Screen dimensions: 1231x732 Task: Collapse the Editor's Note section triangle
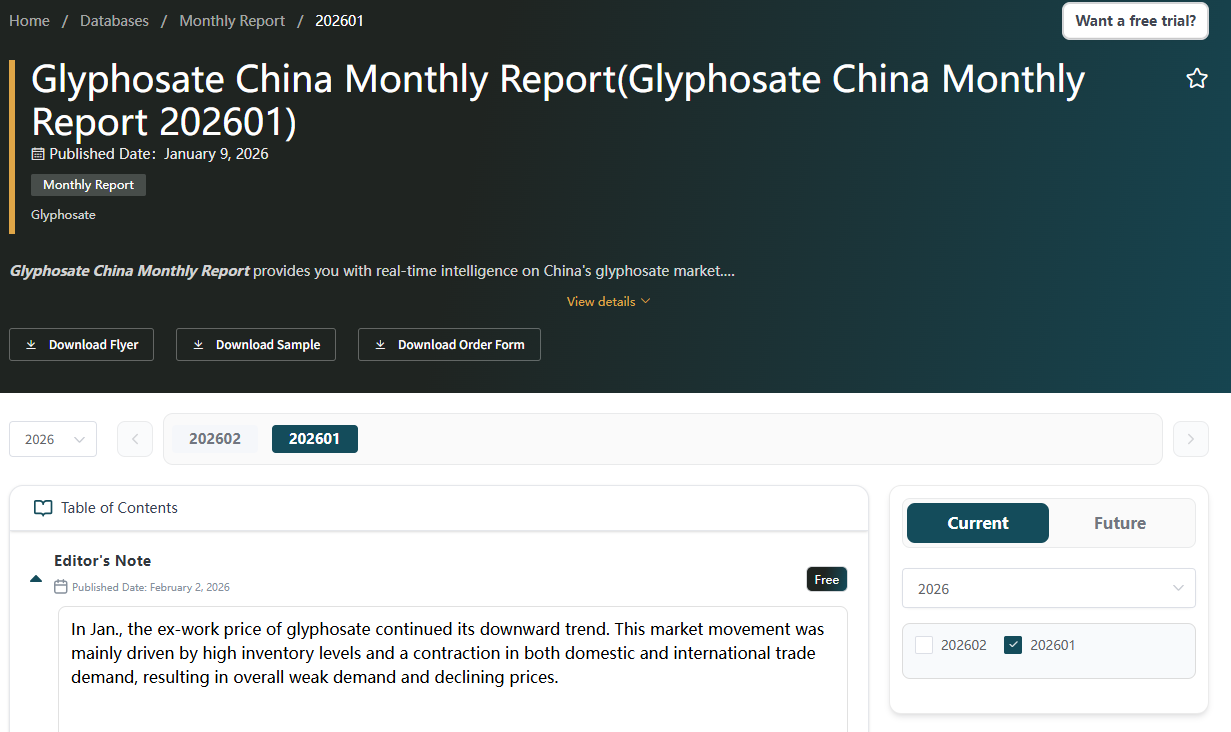(36, 578)
